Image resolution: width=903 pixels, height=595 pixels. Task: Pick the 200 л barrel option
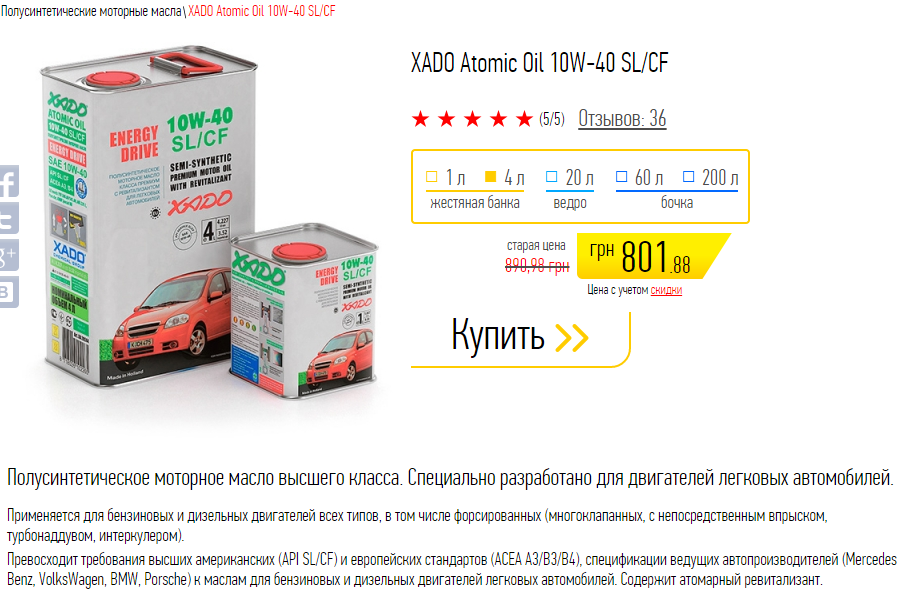coord(710,177)
